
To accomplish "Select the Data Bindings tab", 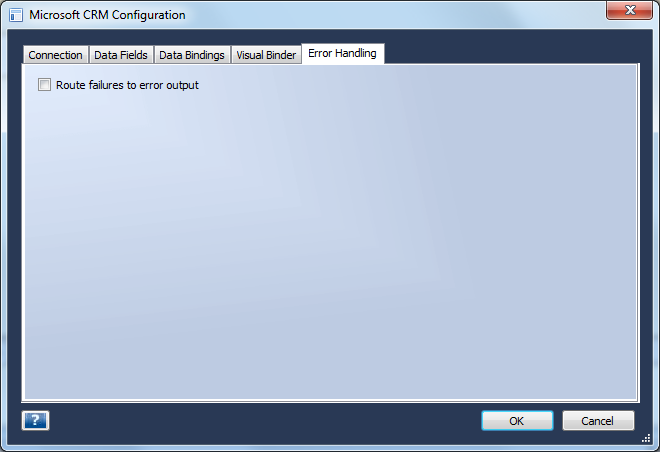I will [x=192, y=55].
